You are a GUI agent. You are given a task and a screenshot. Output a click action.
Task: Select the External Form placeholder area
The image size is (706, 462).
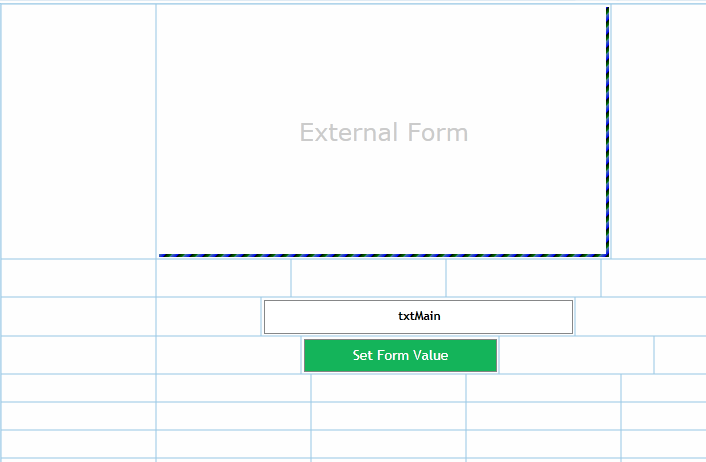(384, 131)
